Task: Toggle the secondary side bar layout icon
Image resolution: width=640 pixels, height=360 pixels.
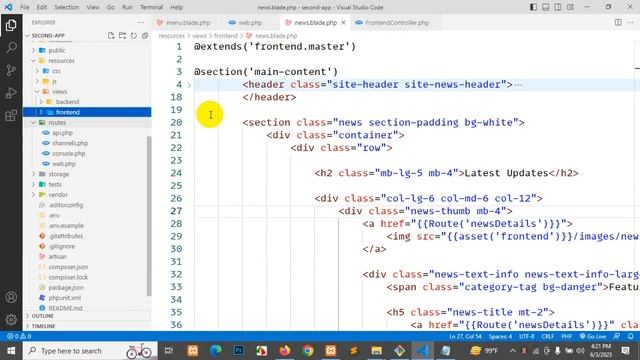Action: 558,7
